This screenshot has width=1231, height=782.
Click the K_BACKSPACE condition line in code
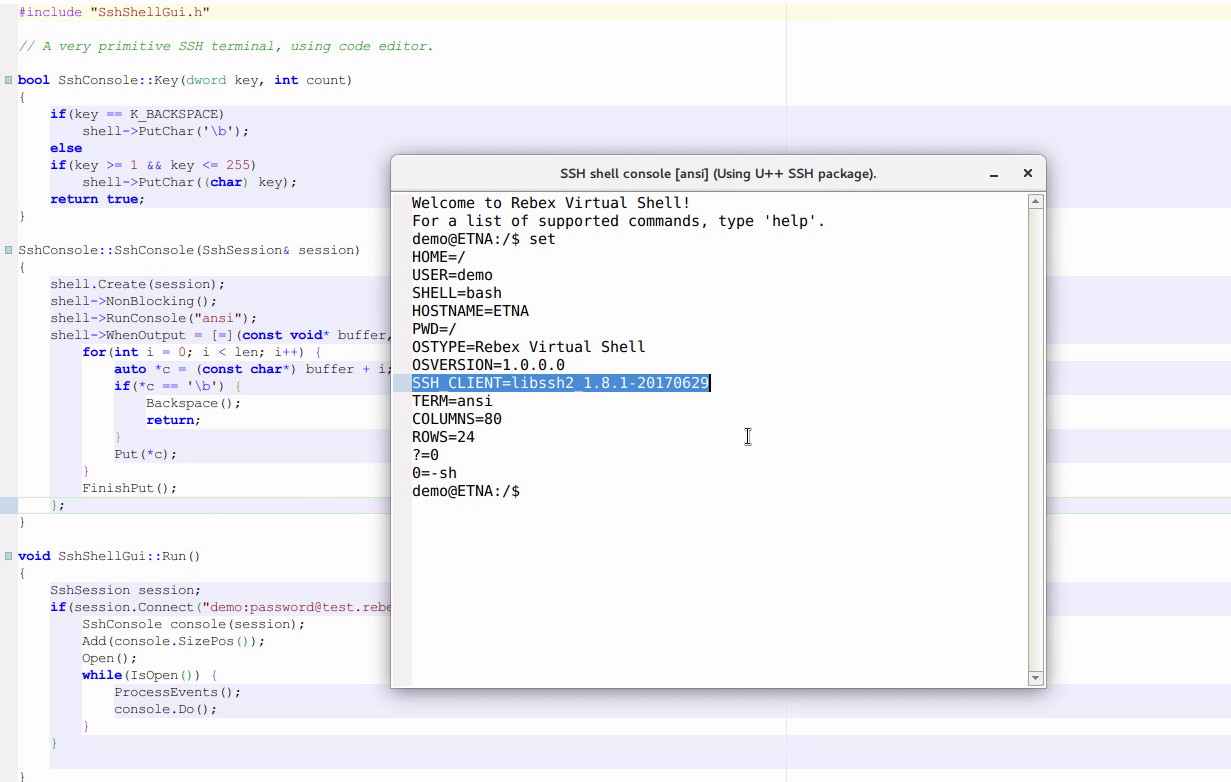pos(137,114)
